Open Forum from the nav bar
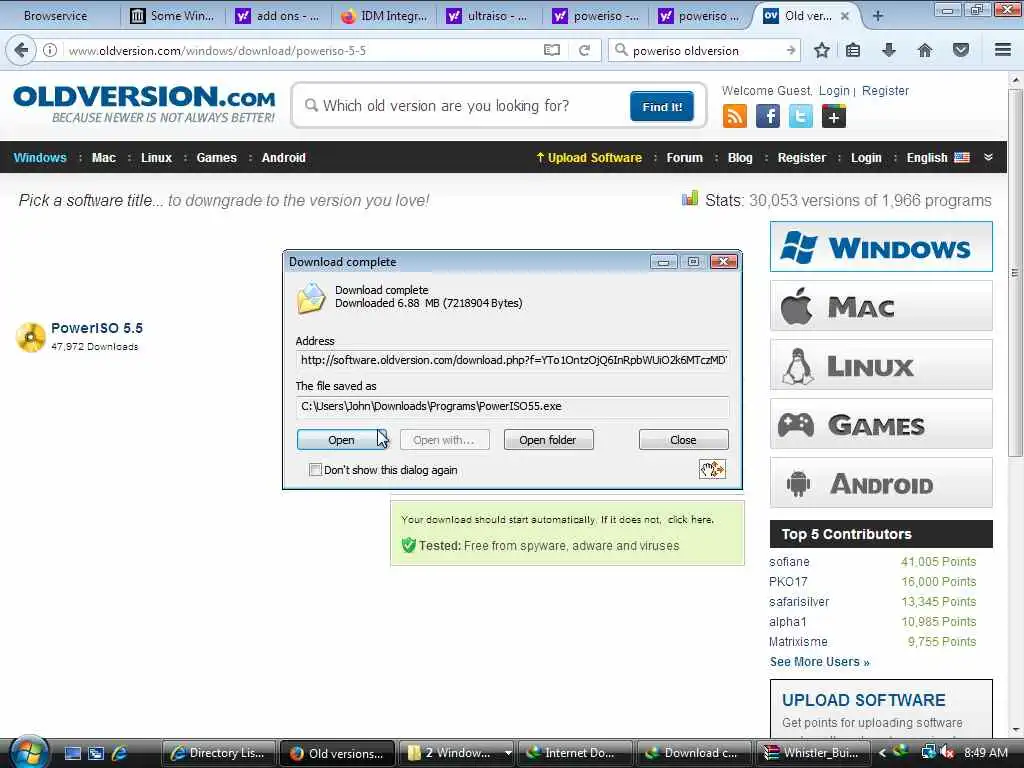Image resolution: width=1024 pixels, height=768 pixels. pos(684,157)
